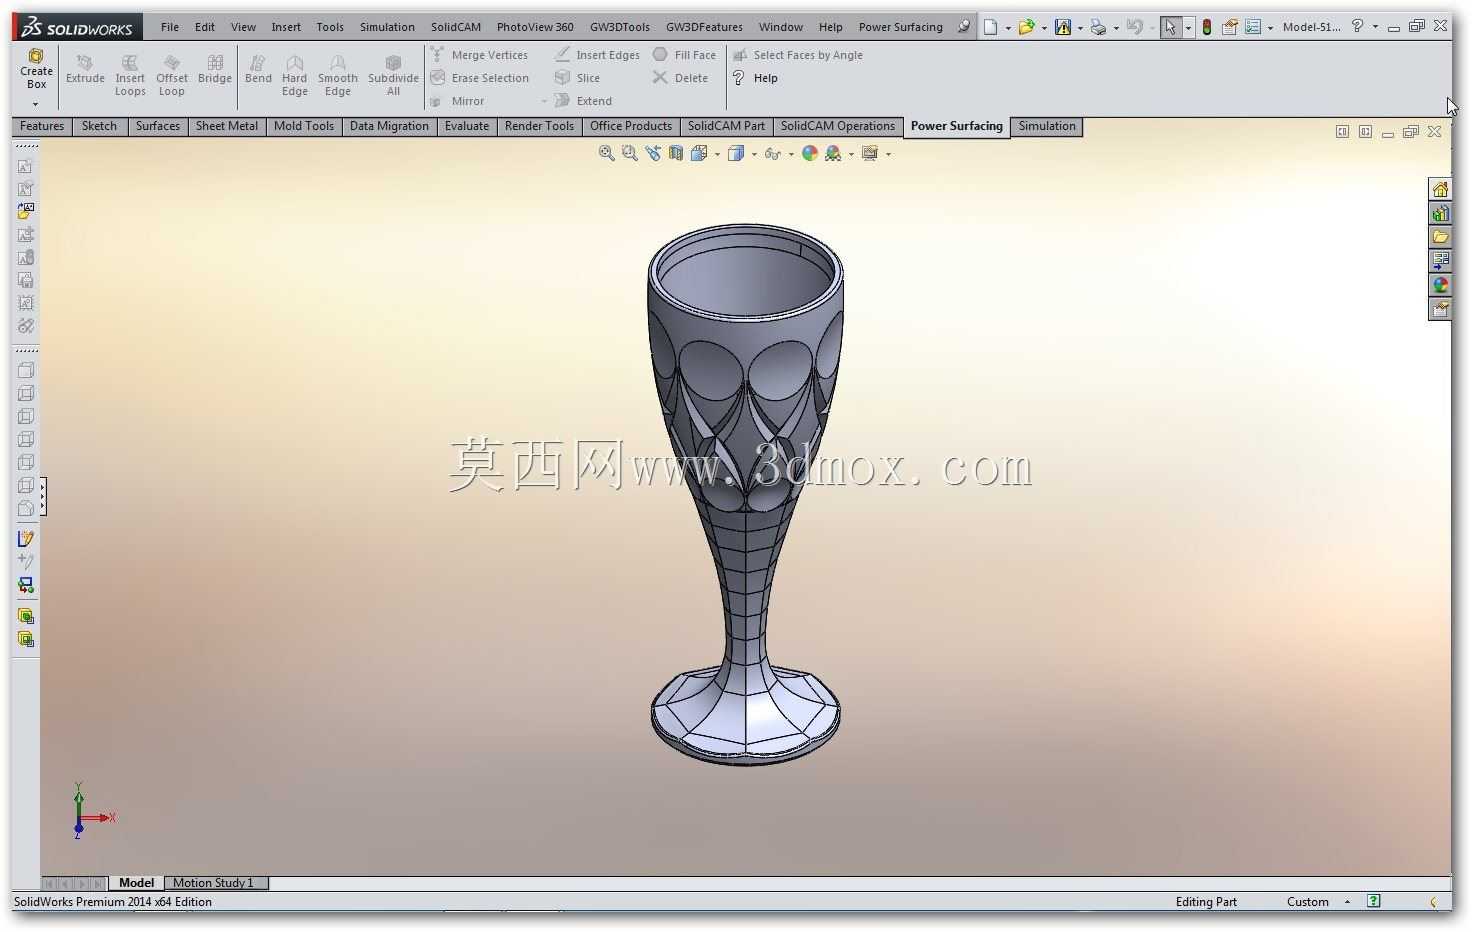Switch to the Evaluate tab

[x=467, y=126]
